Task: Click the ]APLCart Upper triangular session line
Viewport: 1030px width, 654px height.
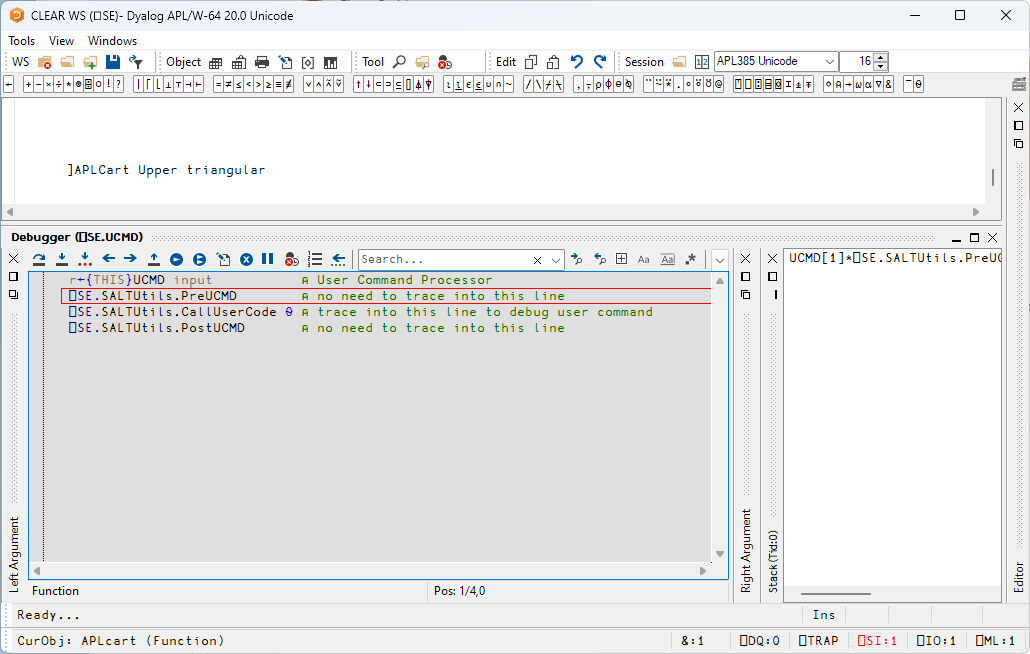Action: click(167, 170)
